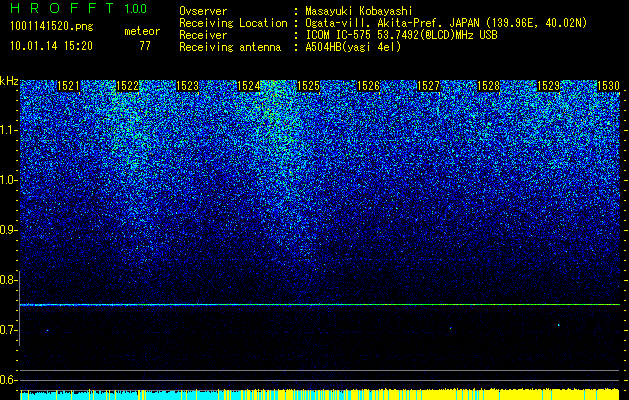
Task: Click the date 10.01.14 15:20
Action: click(51, 46)
